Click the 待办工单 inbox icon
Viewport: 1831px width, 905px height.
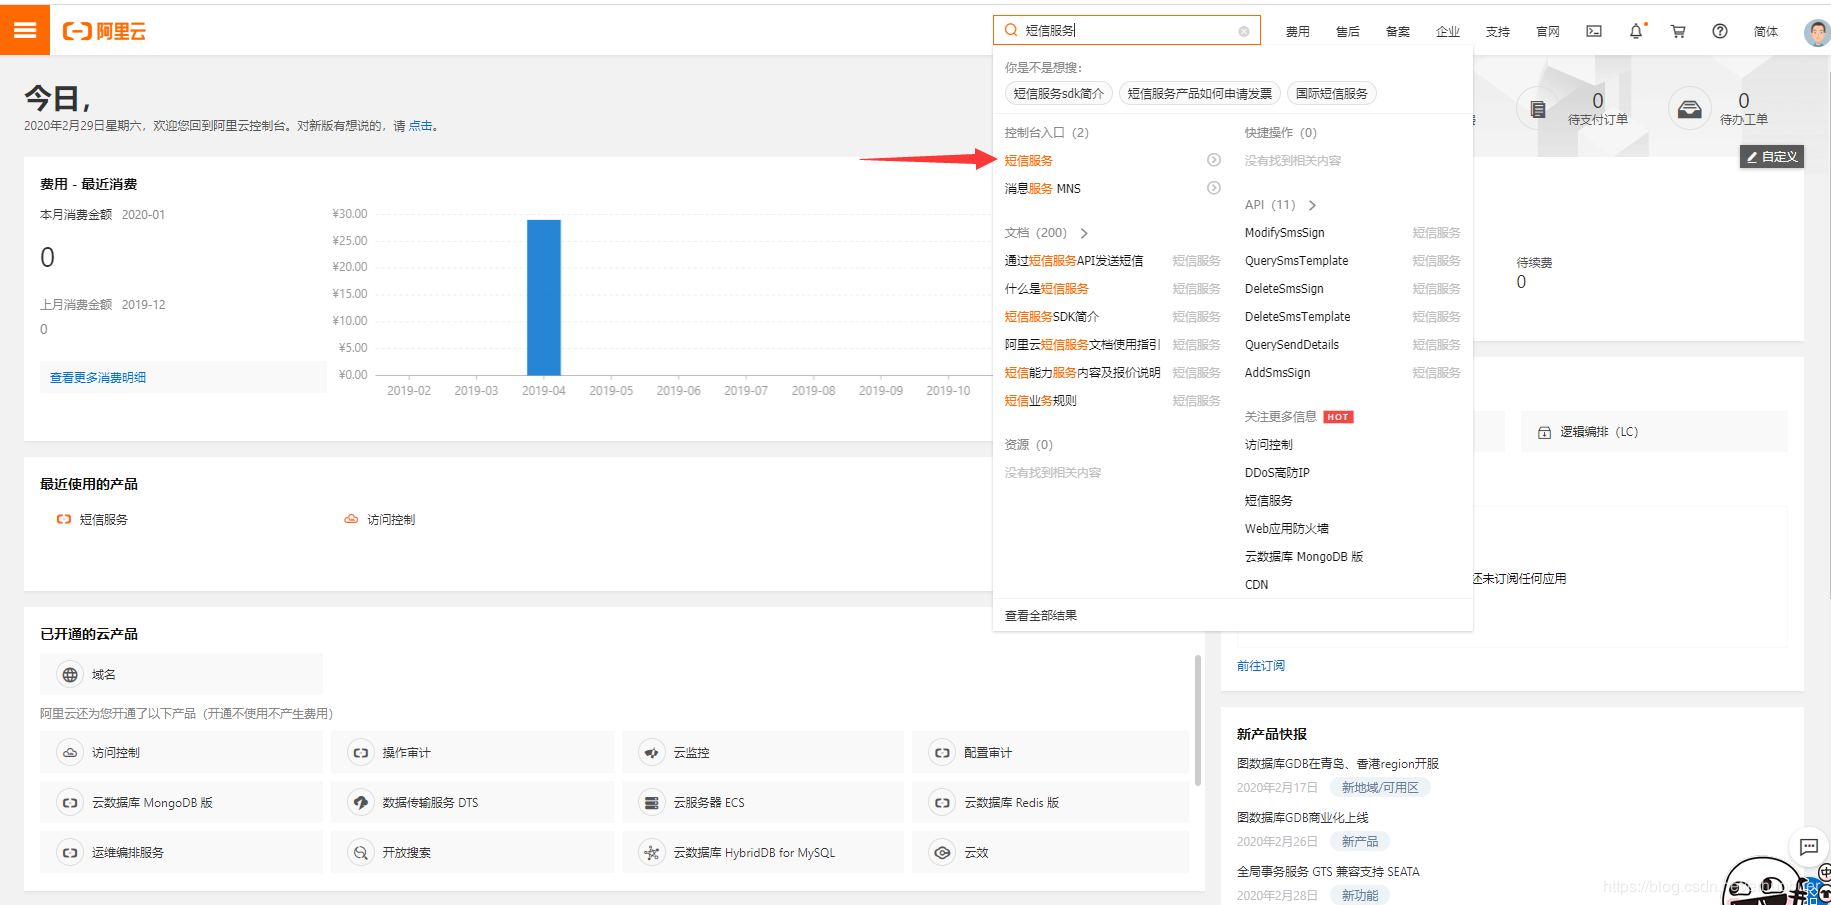coord(1690,109)
